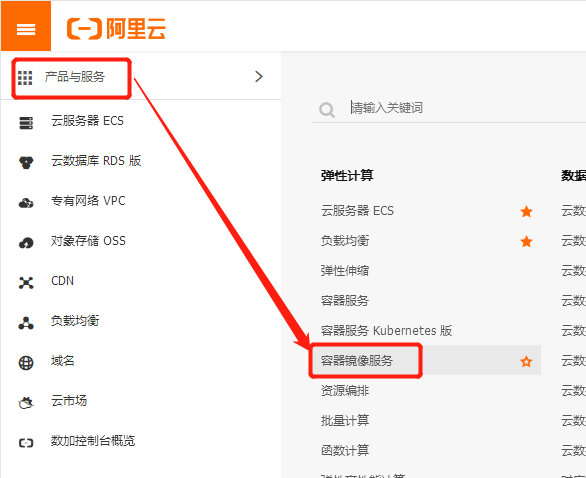Star the 容器镜像服务 item
This screenshot has height=478, width=586.
526,361
